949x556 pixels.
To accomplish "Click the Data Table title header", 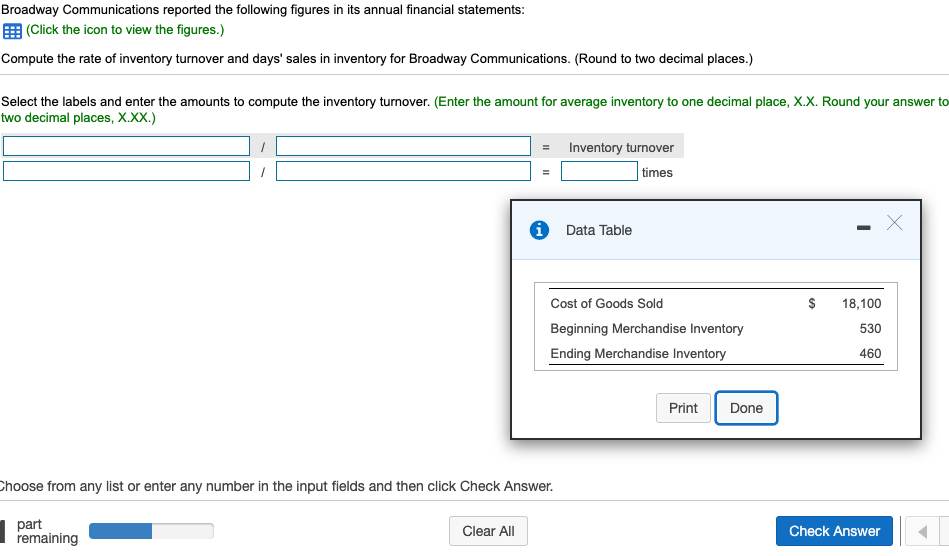I will click(x=599, y=230).
